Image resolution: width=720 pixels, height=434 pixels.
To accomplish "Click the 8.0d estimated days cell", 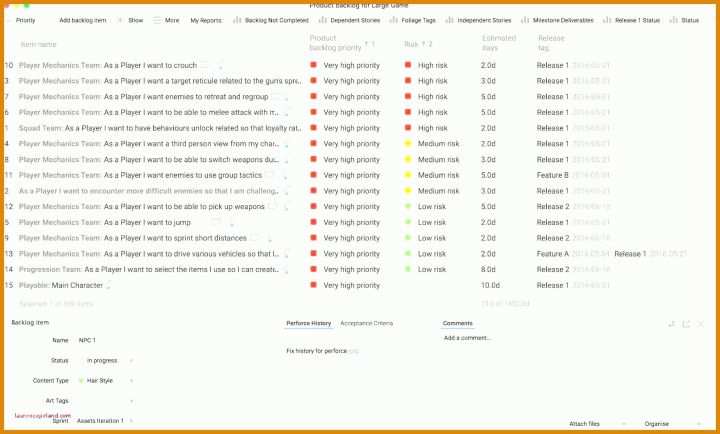I will click(488, 270).
